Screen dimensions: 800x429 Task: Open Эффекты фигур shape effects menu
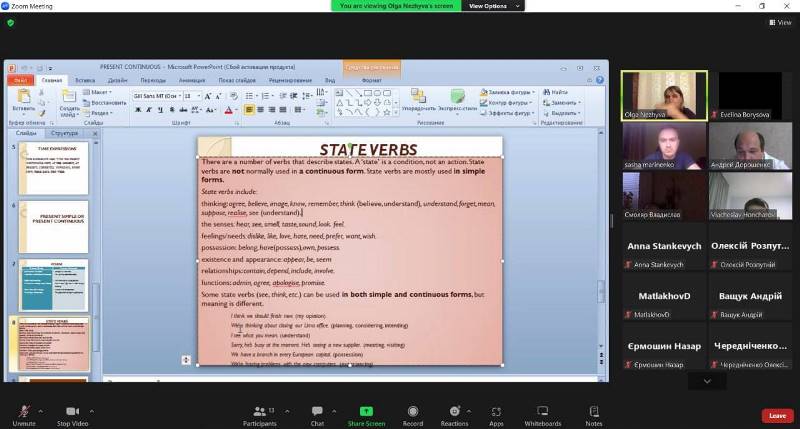coord(508,113)
